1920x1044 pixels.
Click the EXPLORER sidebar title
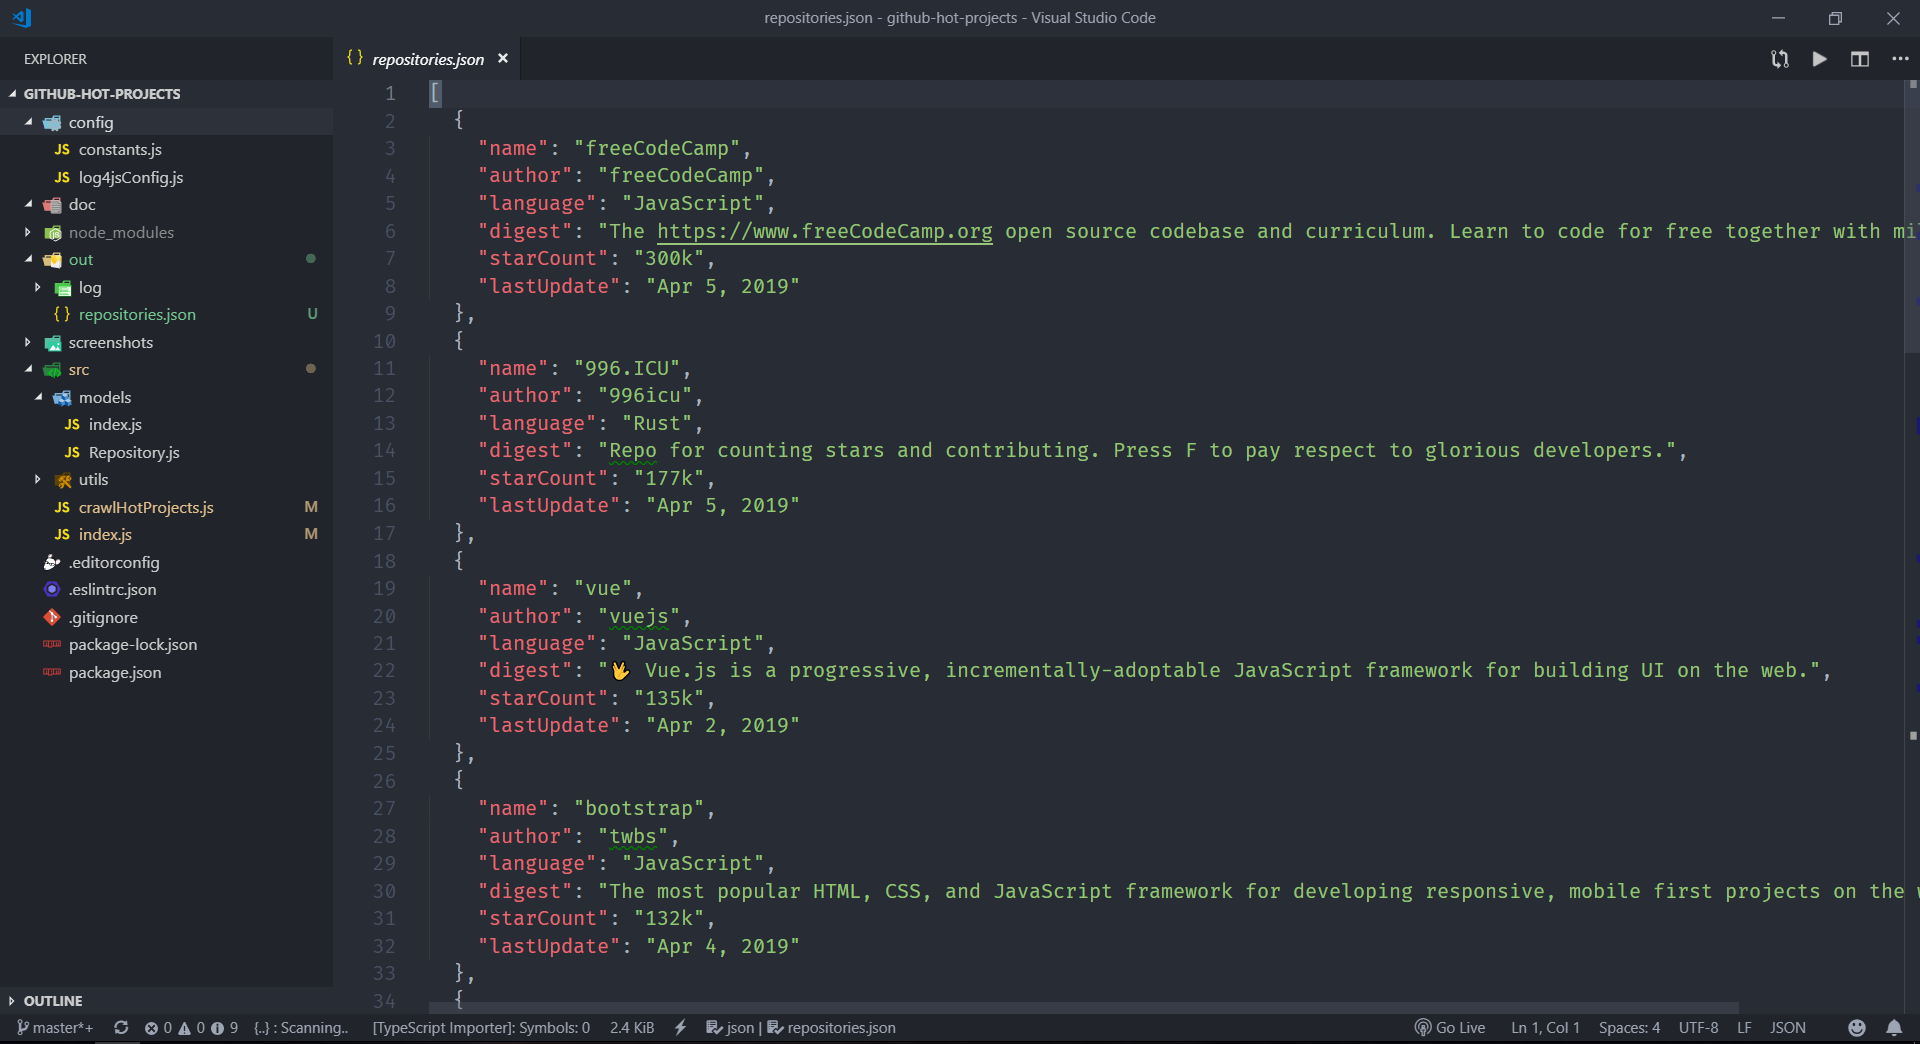[55, 59]
